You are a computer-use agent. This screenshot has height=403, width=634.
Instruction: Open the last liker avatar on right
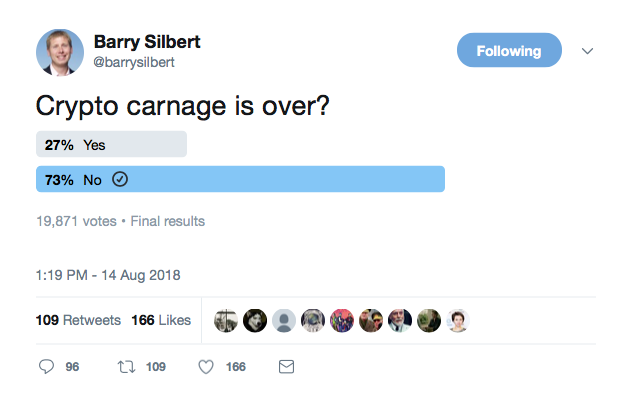coord(458,321)
